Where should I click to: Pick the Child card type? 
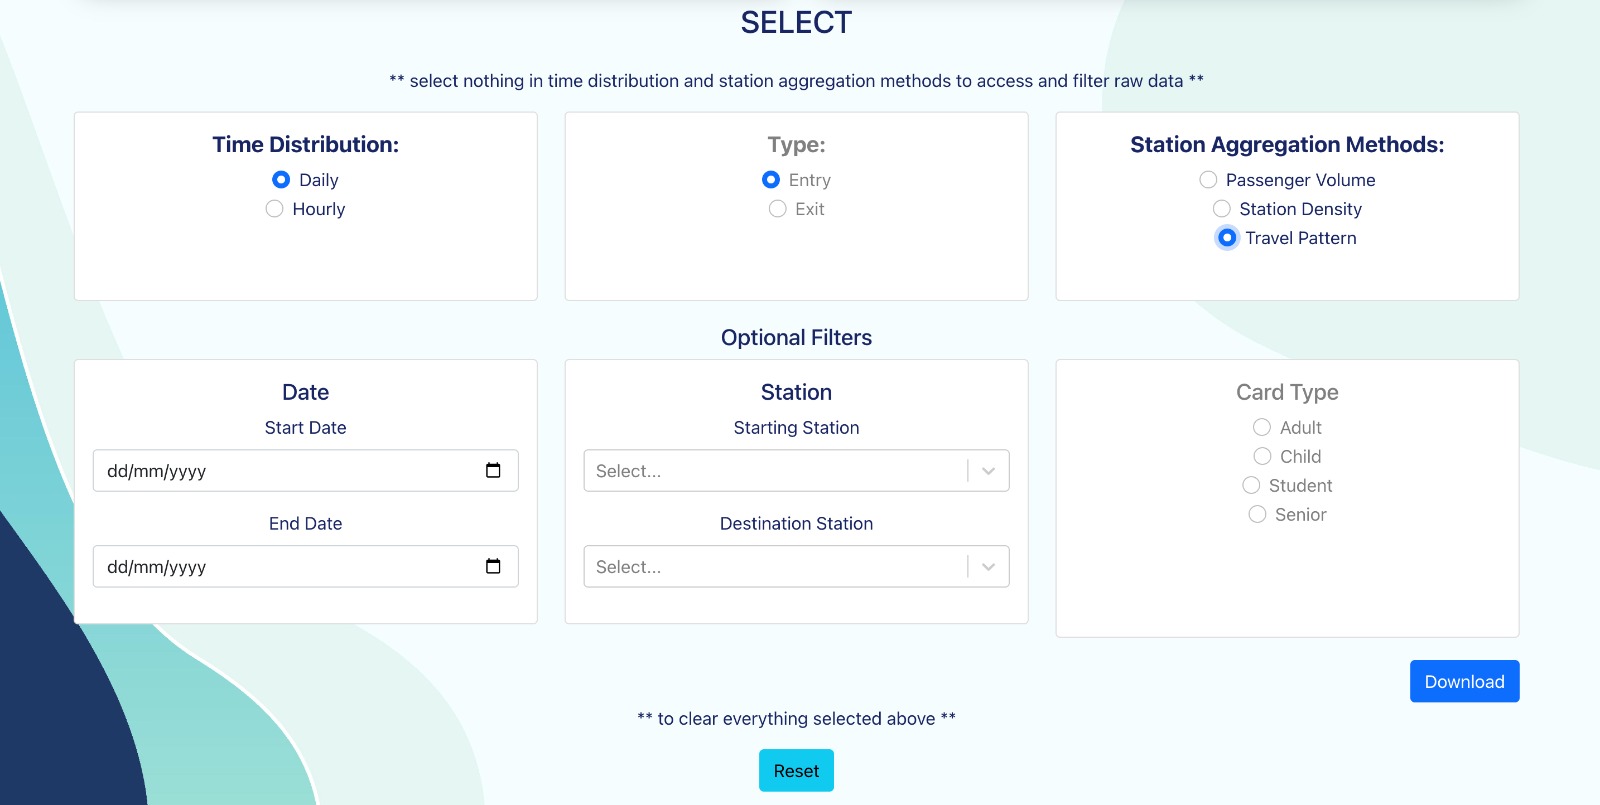click(1262, 457)
